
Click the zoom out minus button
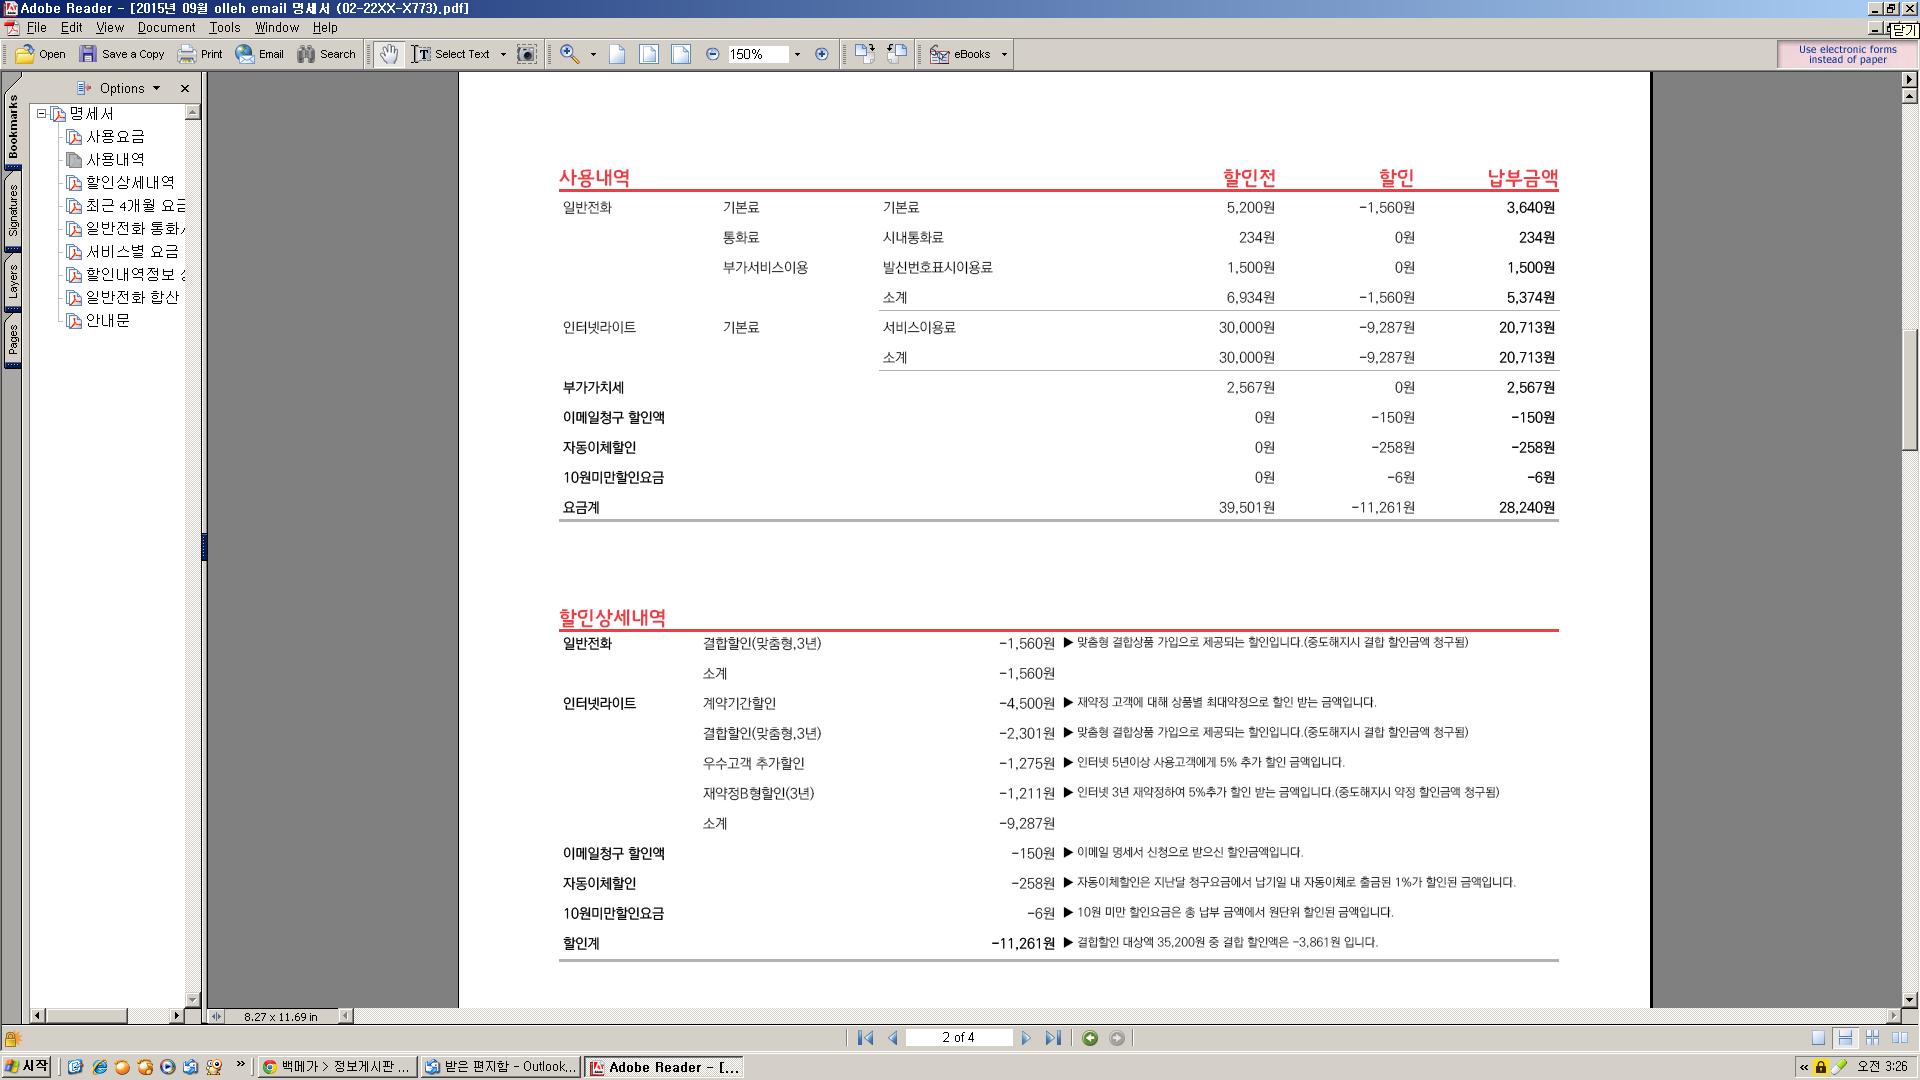point(712,54)
